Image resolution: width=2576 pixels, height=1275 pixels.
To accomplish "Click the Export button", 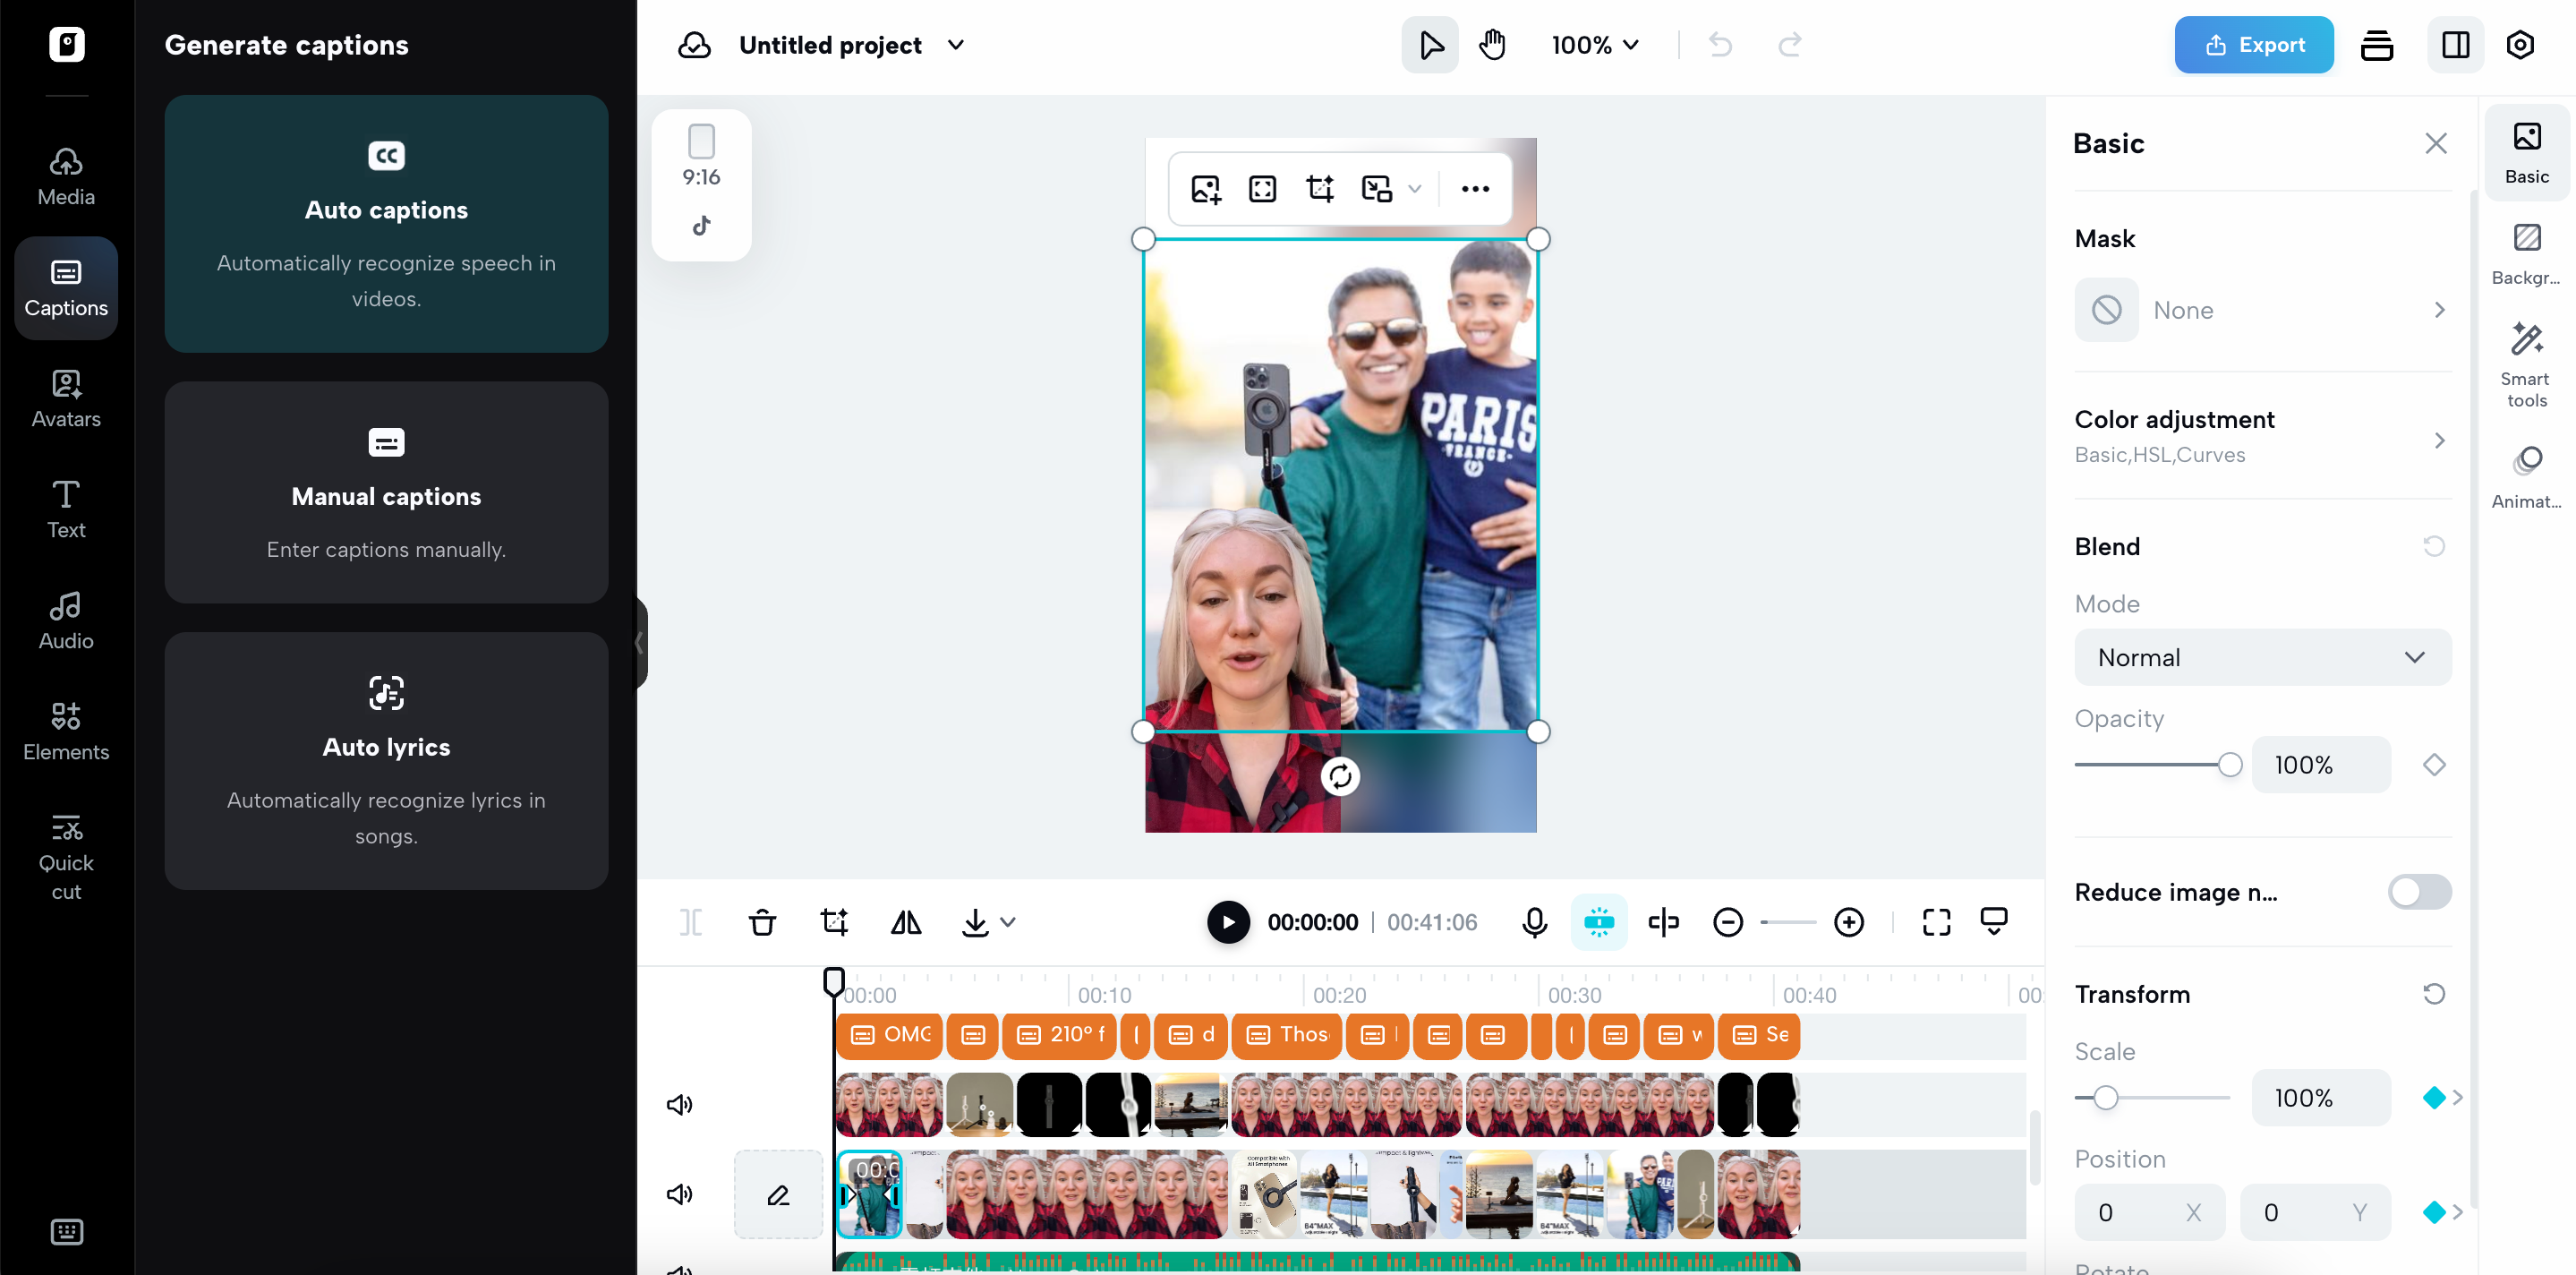I will pos(2253,44).
